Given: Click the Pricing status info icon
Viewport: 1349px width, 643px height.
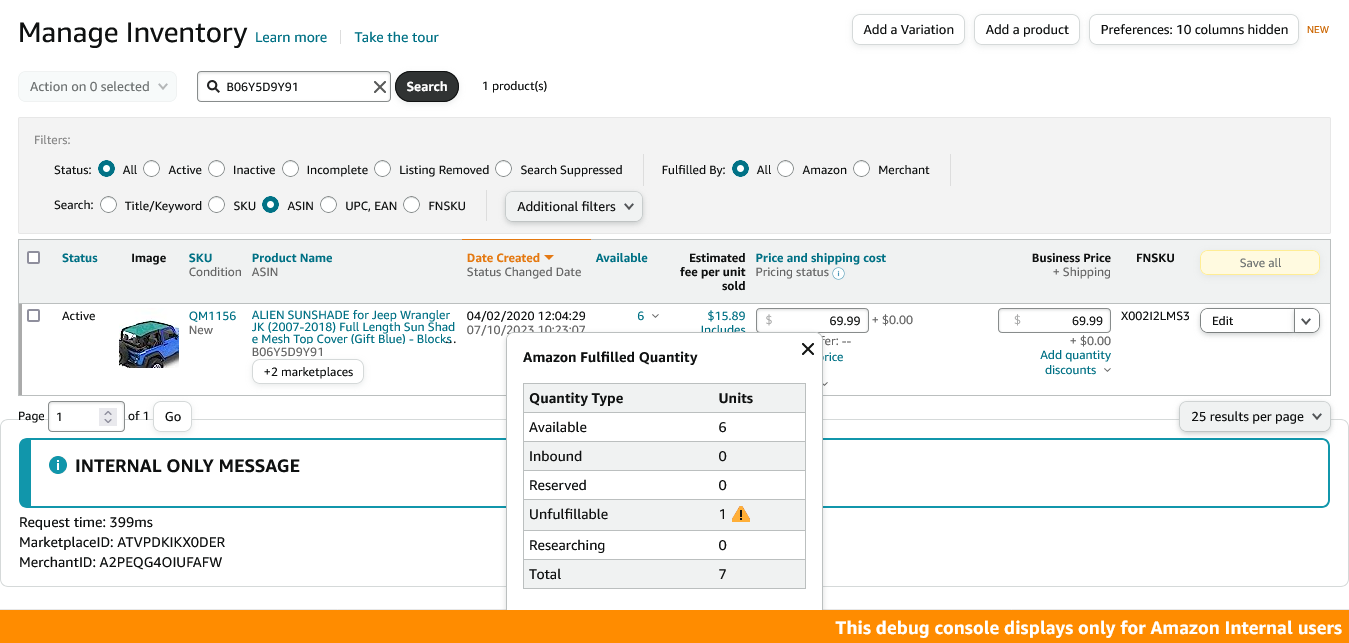Looking at the screenshot, I should [839, 273].
